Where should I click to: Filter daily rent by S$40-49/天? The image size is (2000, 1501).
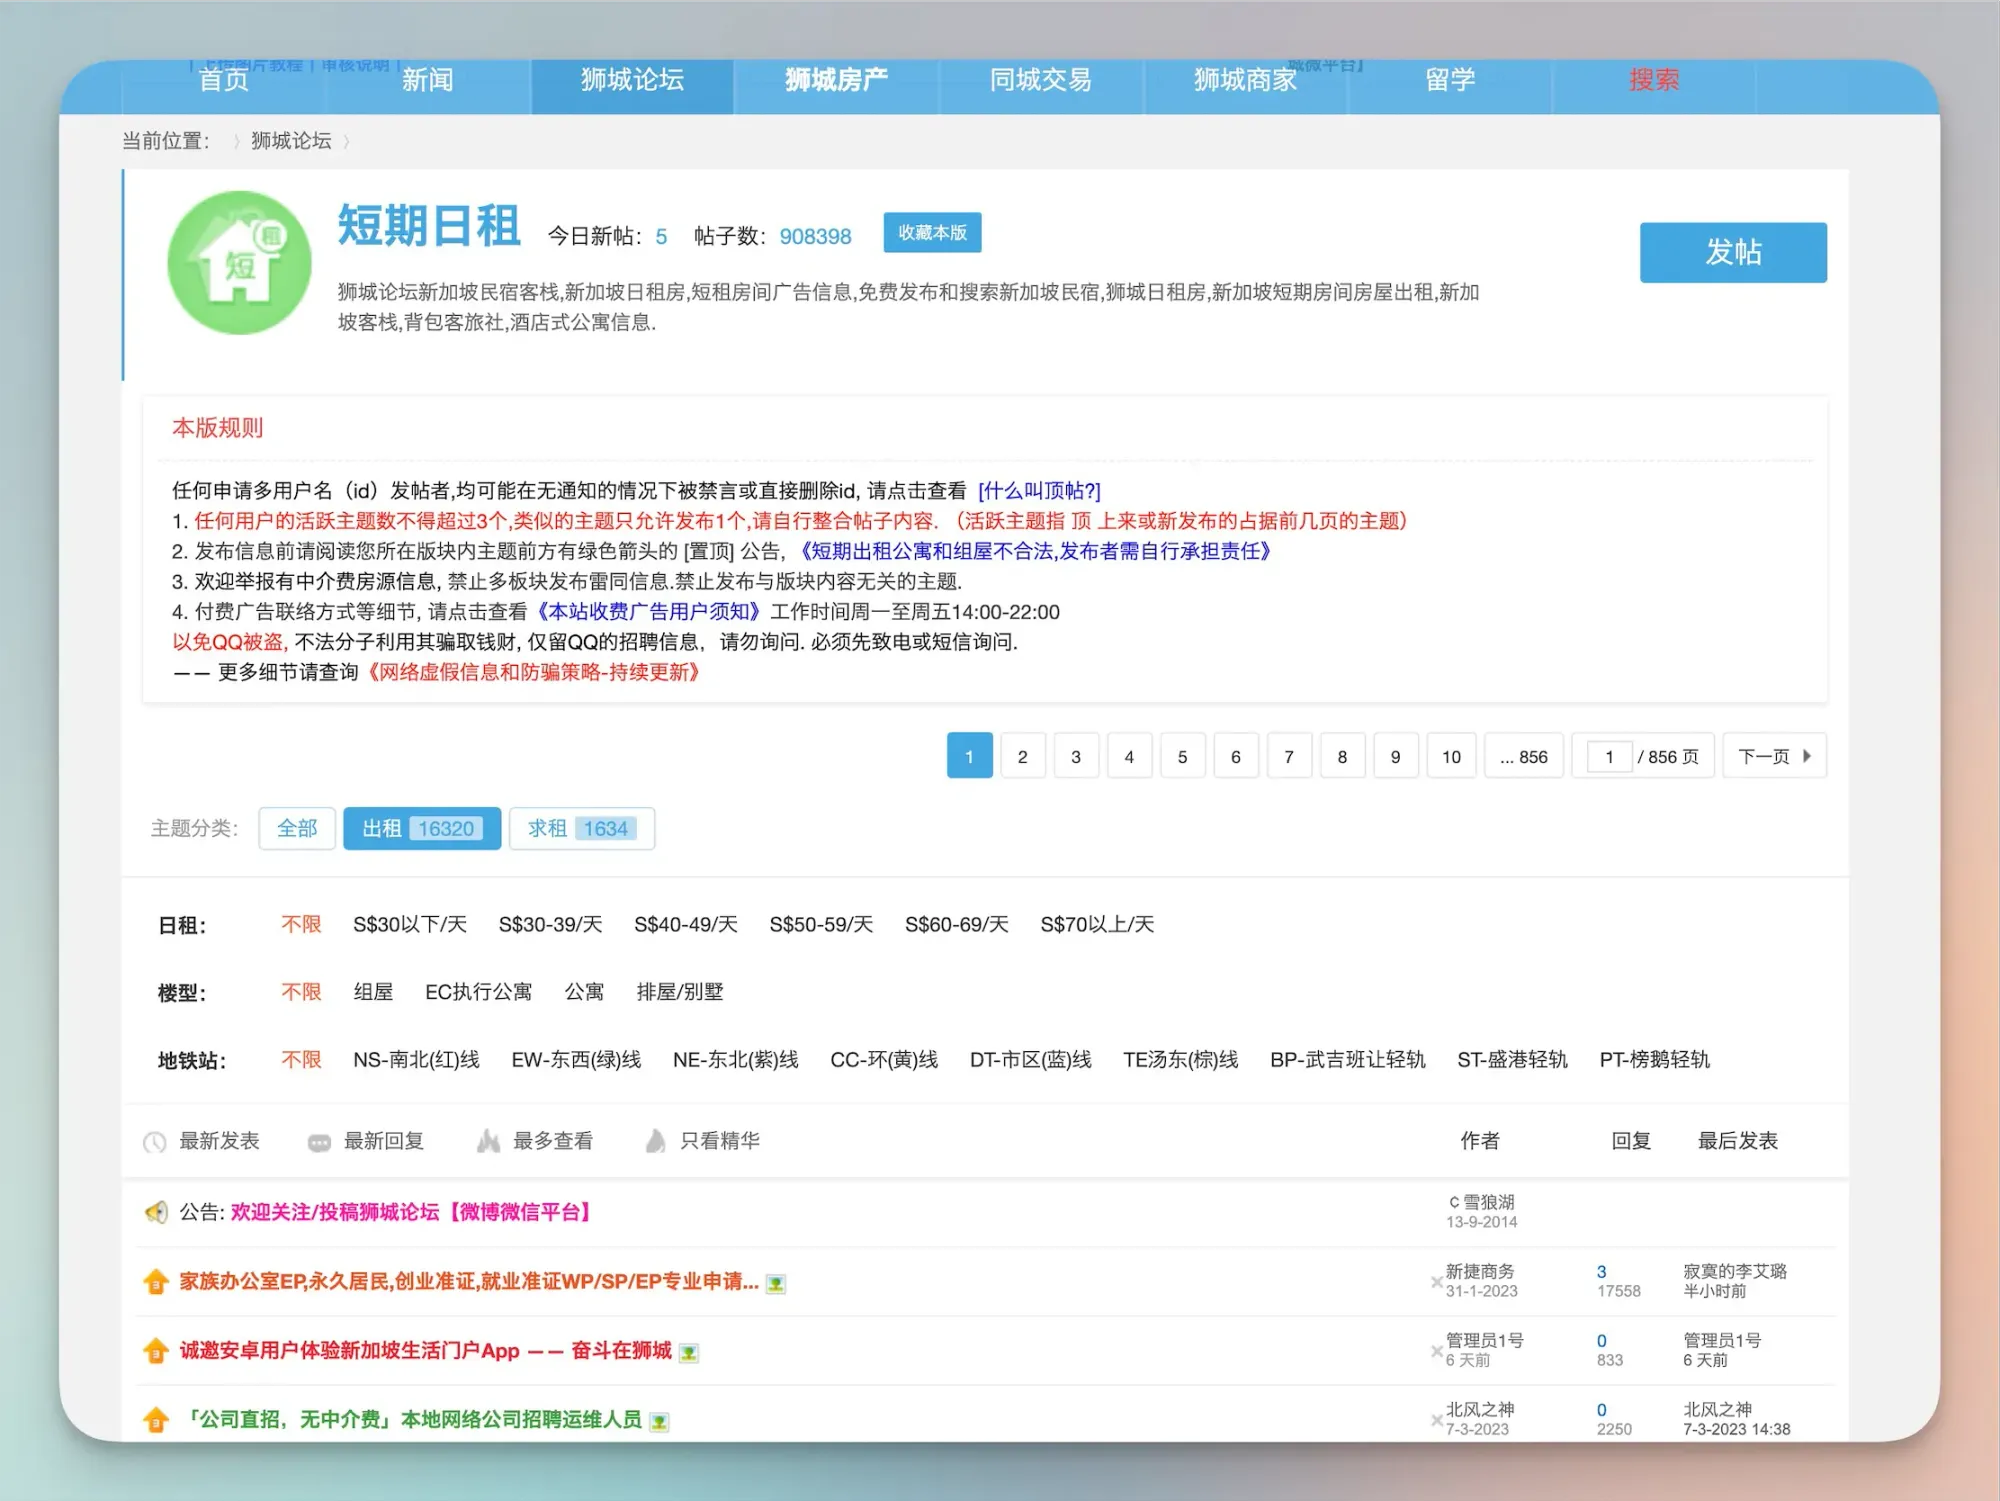pos(686,925)
